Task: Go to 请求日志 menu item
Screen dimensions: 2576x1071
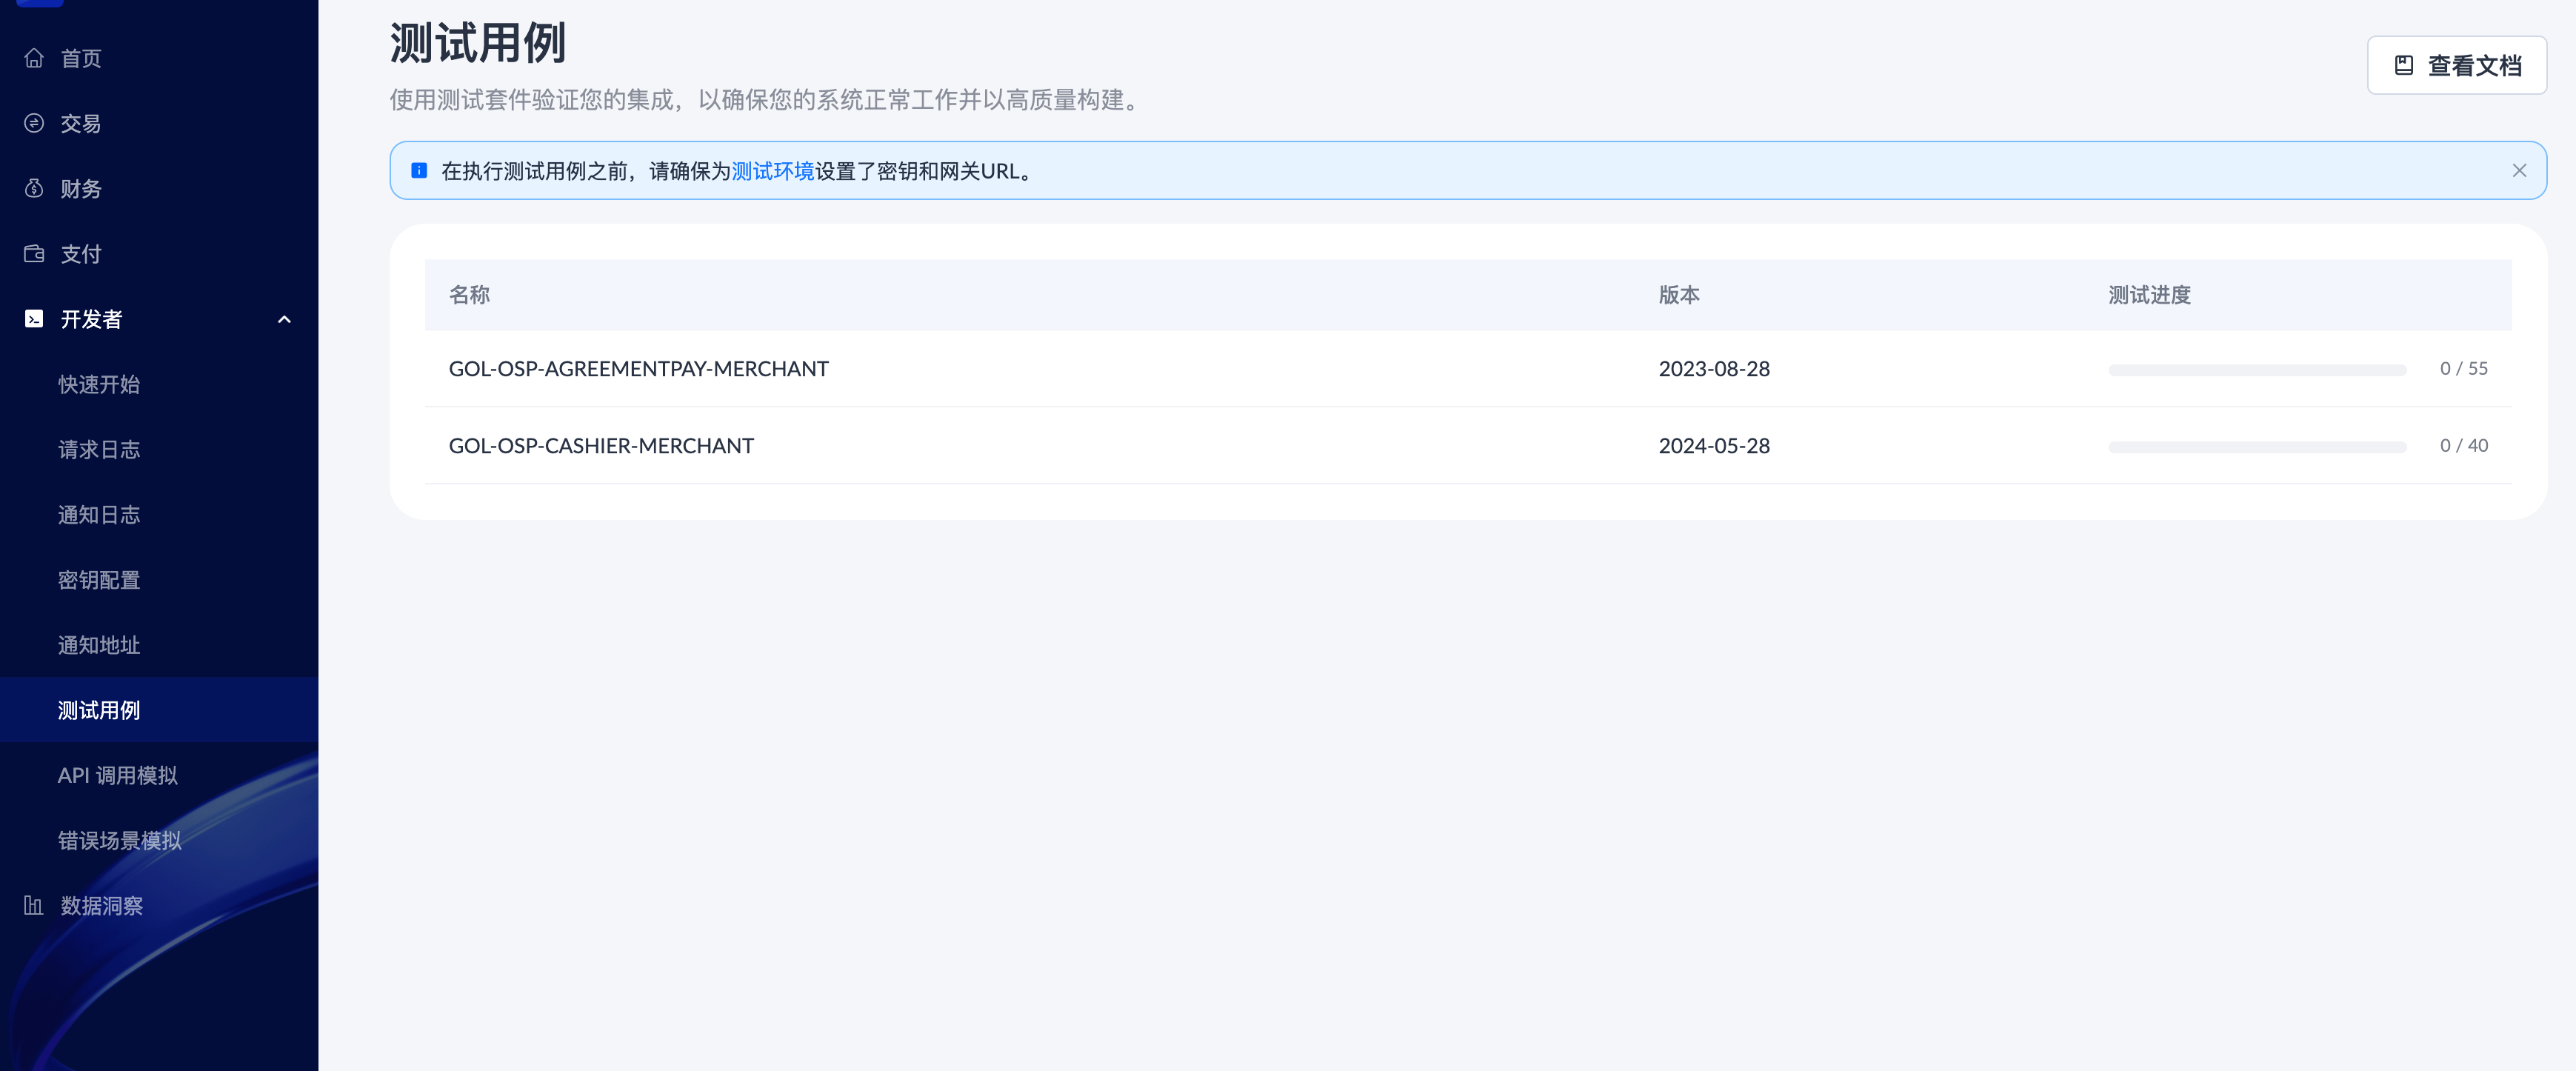Action: pos(98,449)
